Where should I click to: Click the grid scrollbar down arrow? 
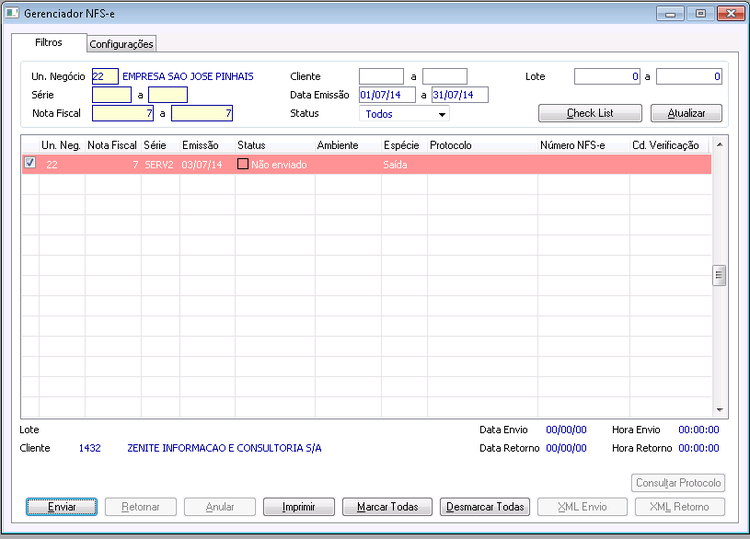click(719, 410)
